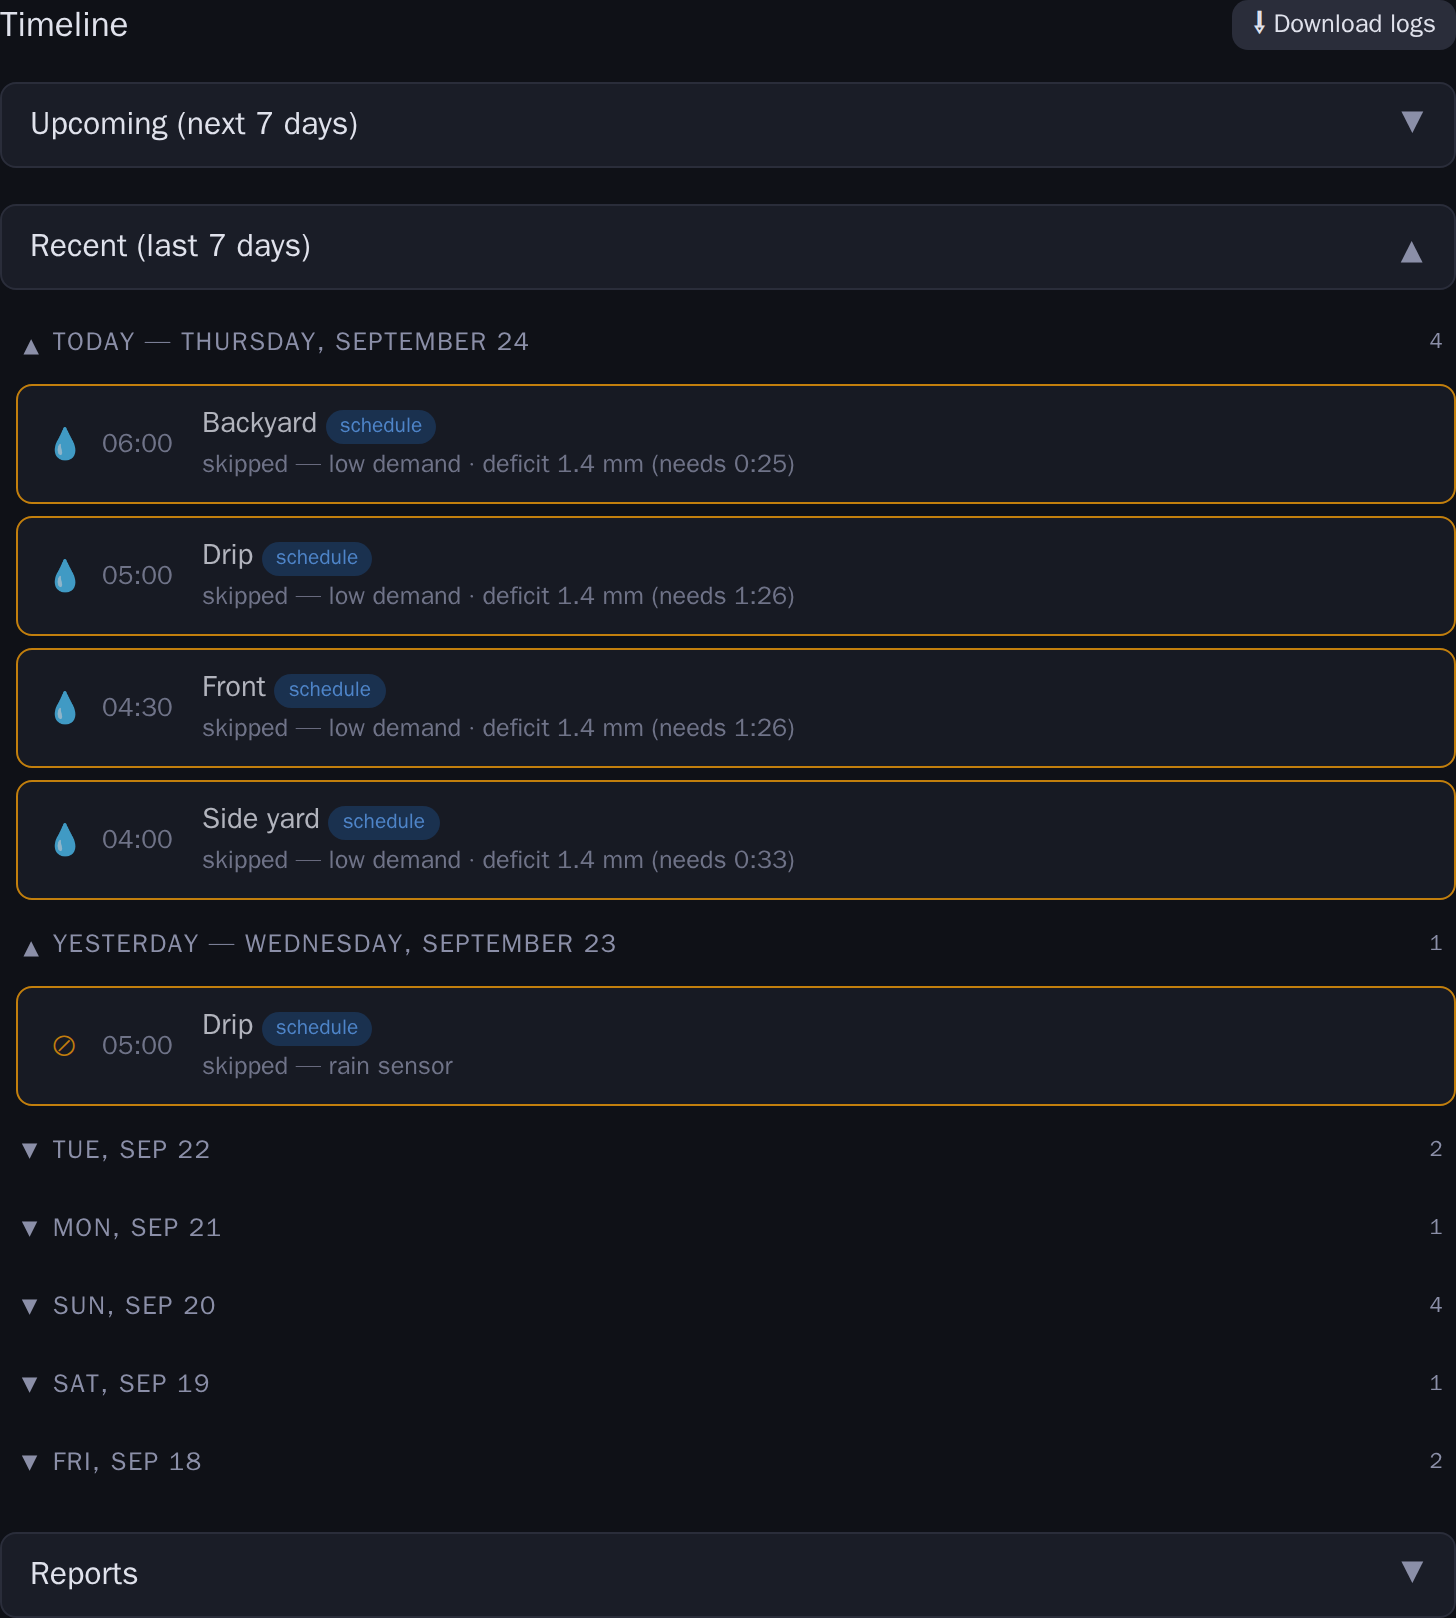Click the Timeline heading
This screenshot has height=1618, width=1456.
pos(64,25)
